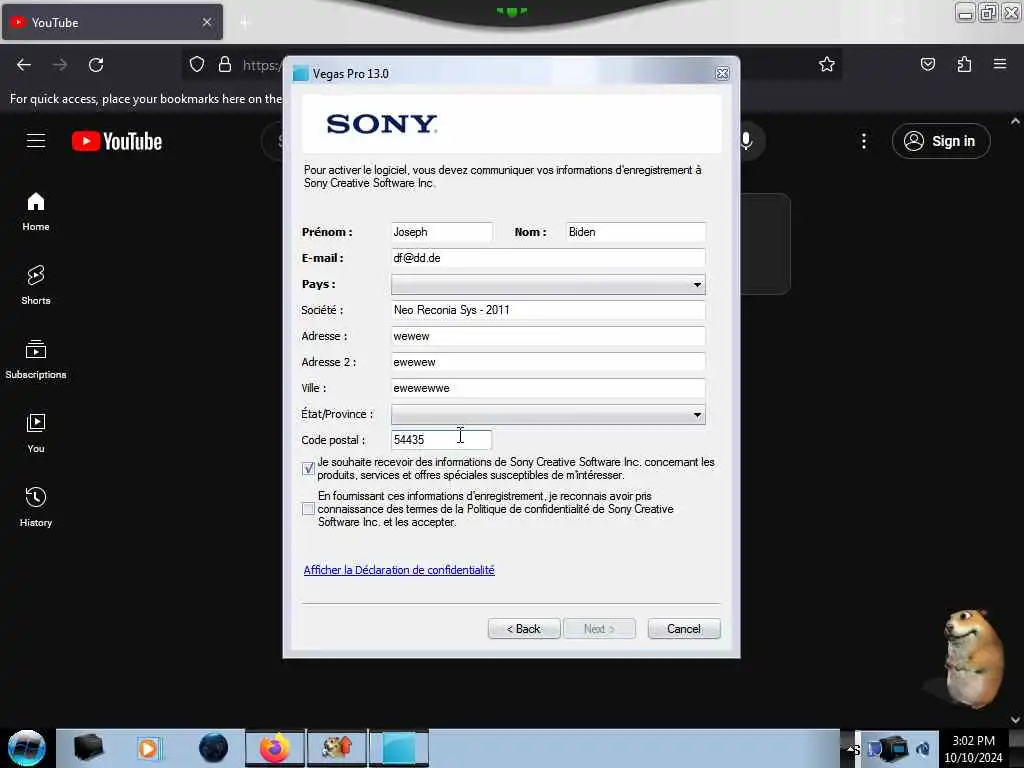Viewport: 1024px width, 768px height.
Task: Open the media player taskbar icon
Action: pos(148,748)
